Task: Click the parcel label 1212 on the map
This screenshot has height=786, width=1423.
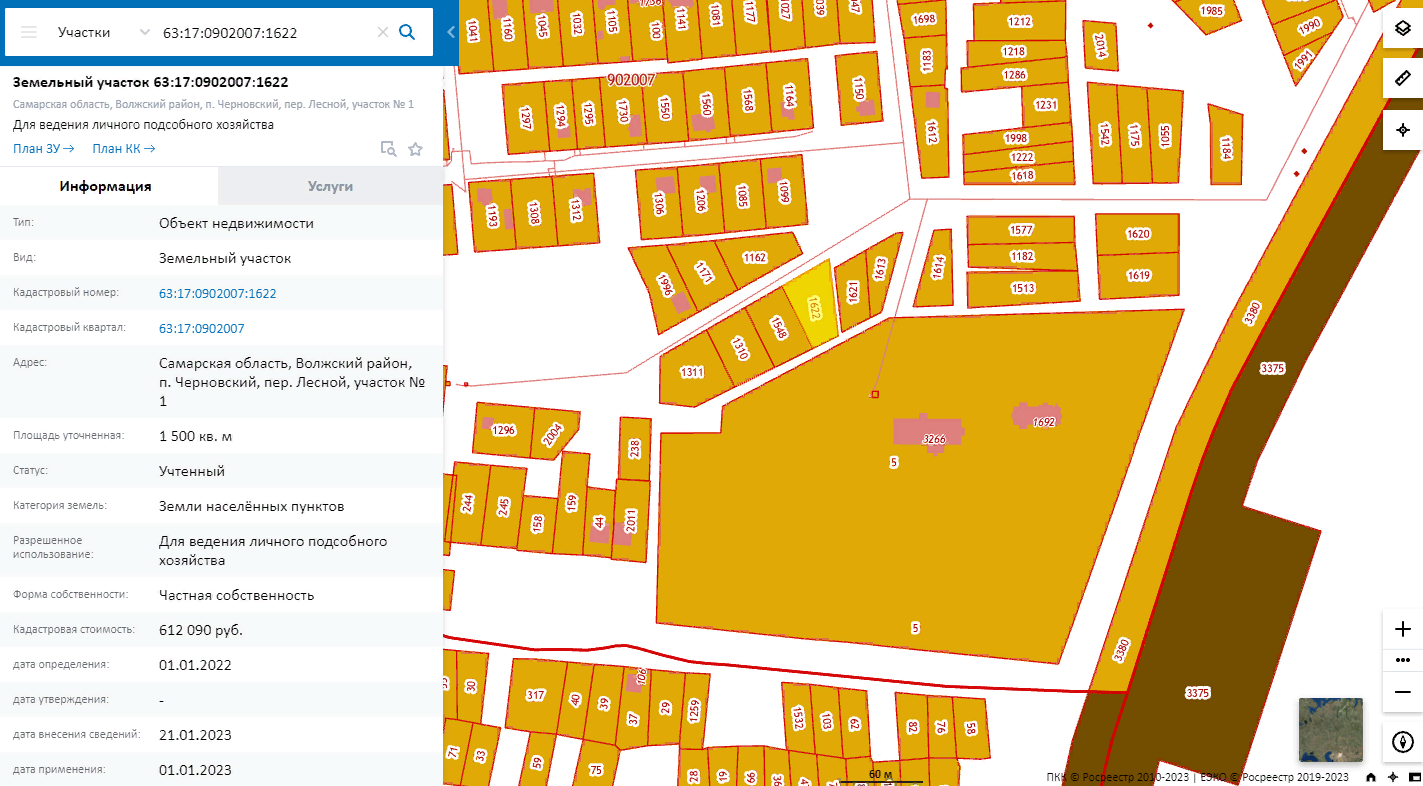Action: (x=1019, y=21)
